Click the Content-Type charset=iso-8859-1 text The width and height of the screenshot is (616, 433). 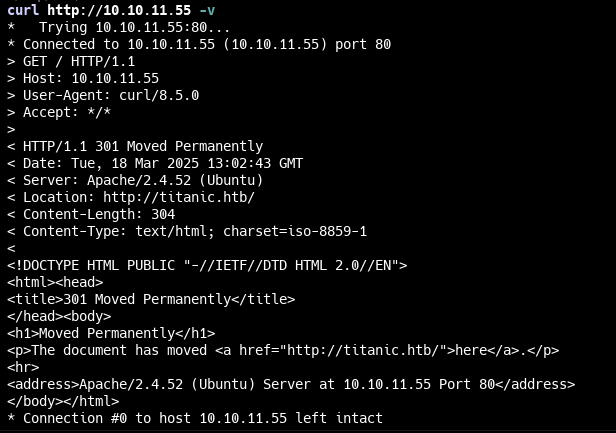tap(295, 231)
